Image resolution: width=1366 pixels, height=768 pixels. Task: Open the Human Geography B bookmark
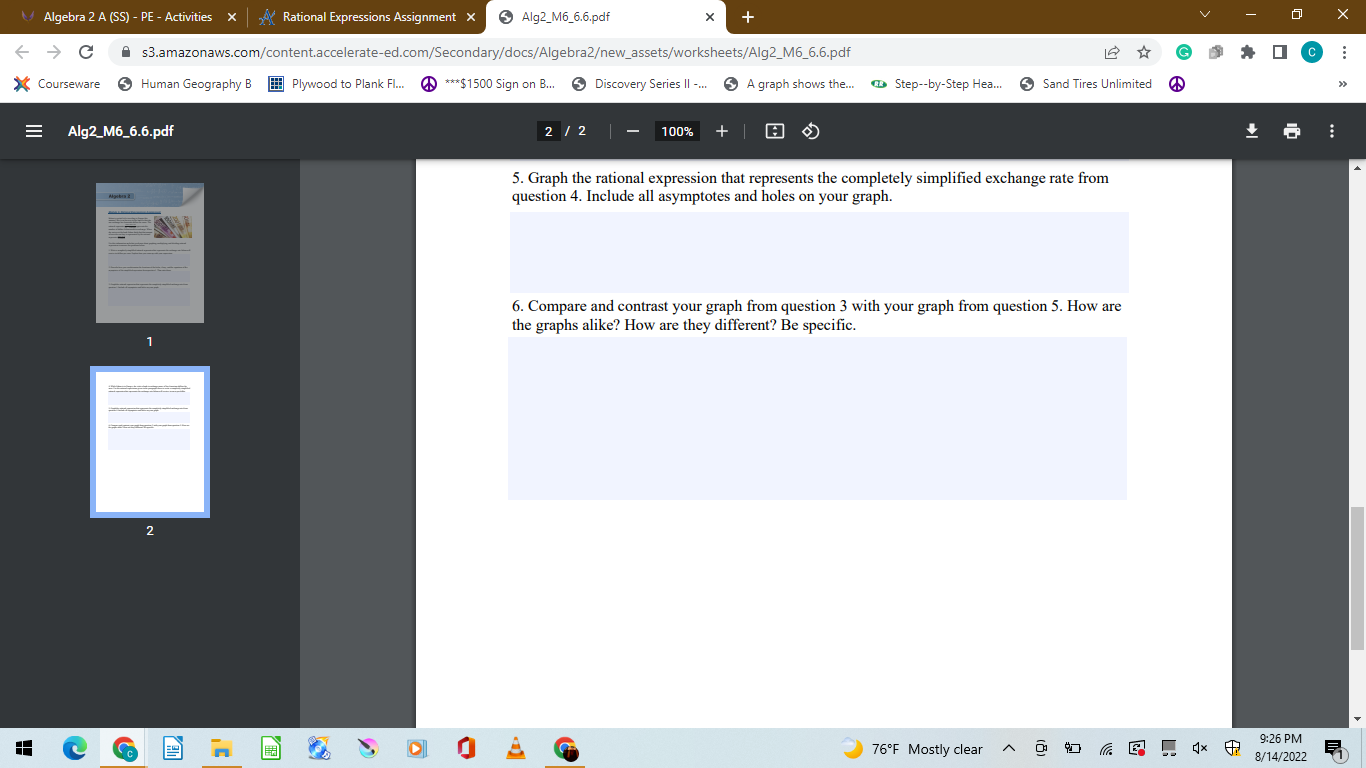(x=185, y=84)
